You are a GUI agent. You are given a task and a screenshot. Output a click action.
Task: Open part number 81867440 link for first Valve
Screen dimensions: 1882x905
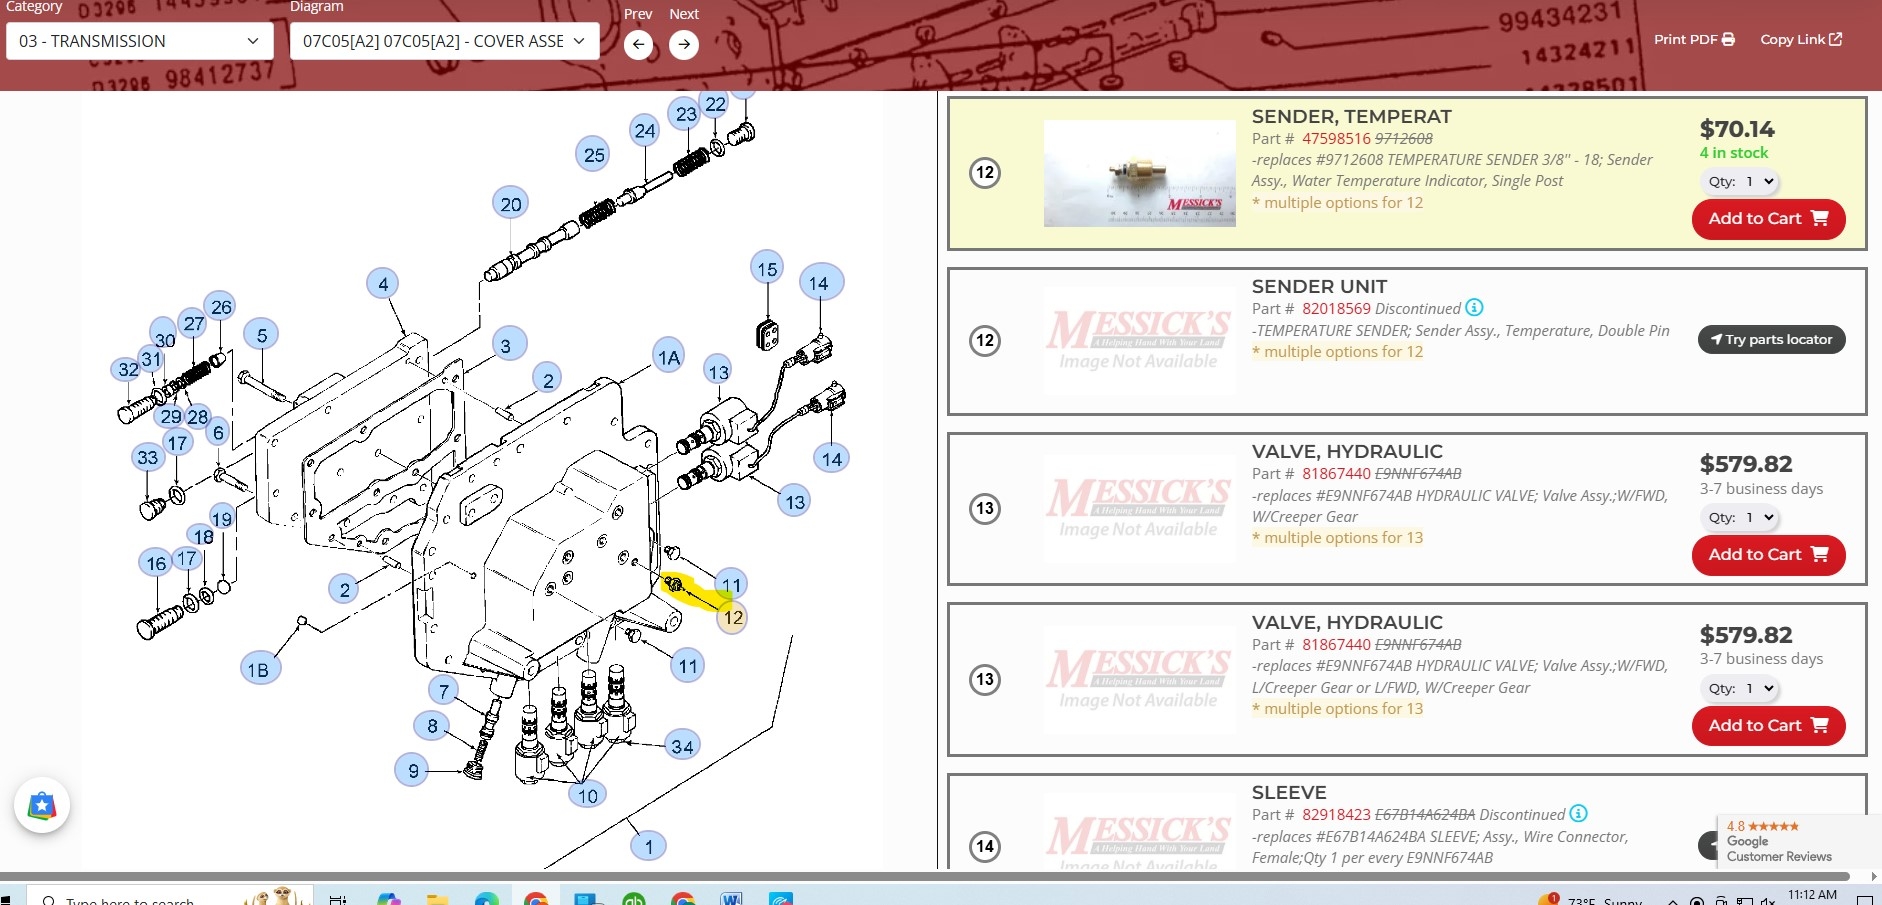pyautogui.click(x=1336, y=474)
